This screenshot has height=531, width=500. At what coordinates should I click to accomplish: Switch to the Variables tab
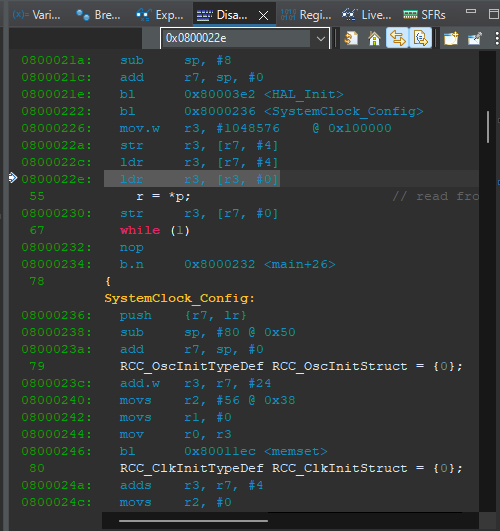(36, 15)
